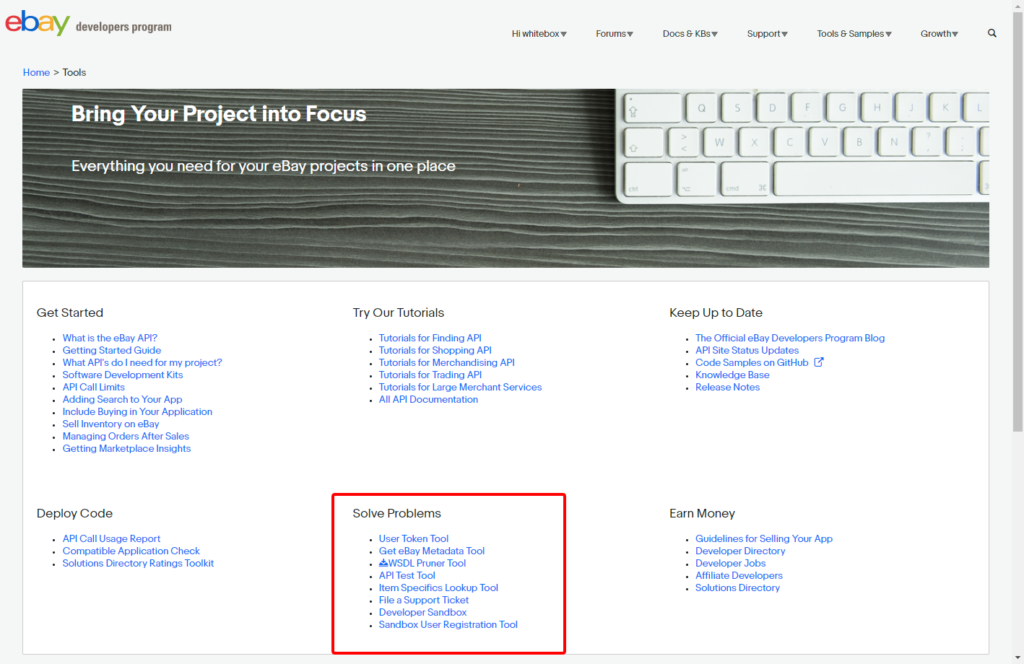Expand Tools & Samples menu
Image resolution: width=1024 pixels, height=664 pixels.
click(x=854, y=34)
